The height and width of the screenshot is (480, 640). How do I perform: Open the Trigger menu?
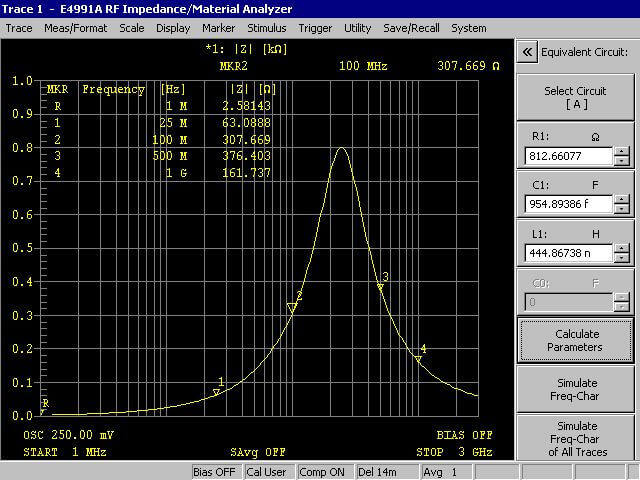pyautogui.click(x=315, y=28)
